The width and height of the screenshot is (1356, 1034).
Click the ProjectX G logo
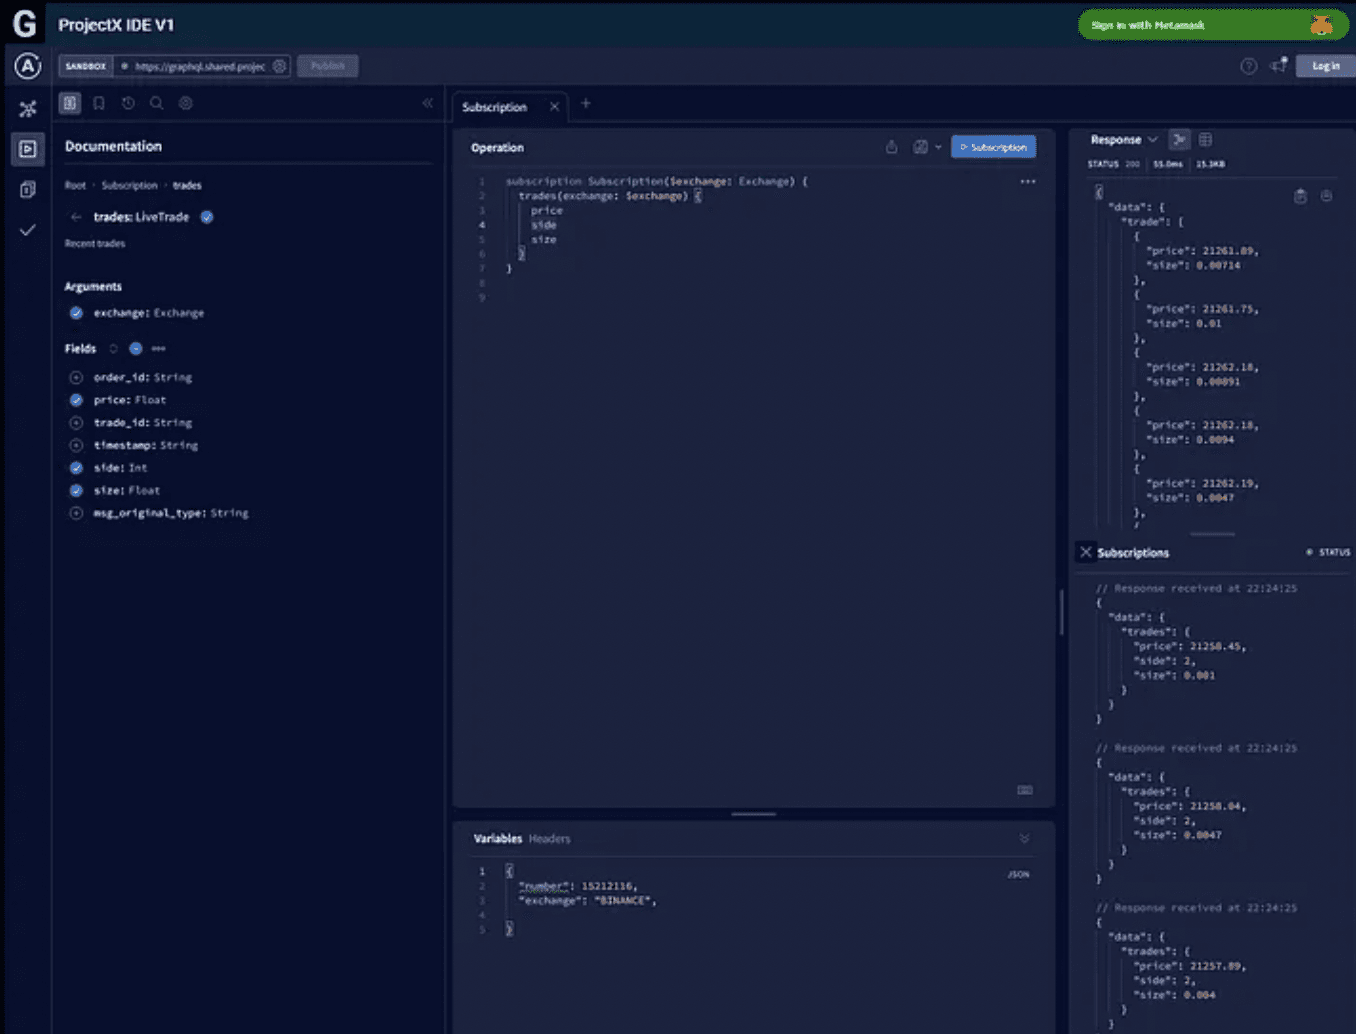click(25, 24)
